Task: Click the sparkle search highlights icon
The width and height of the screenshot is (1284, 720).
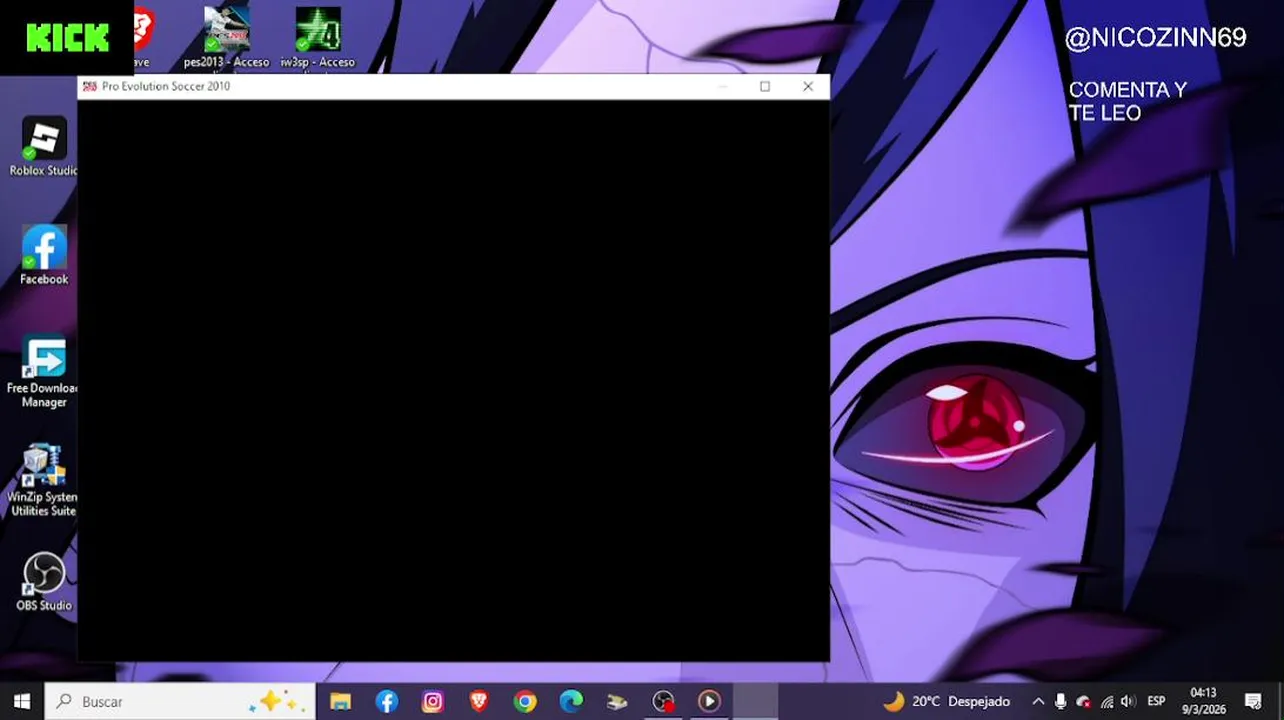Action: 275,701
